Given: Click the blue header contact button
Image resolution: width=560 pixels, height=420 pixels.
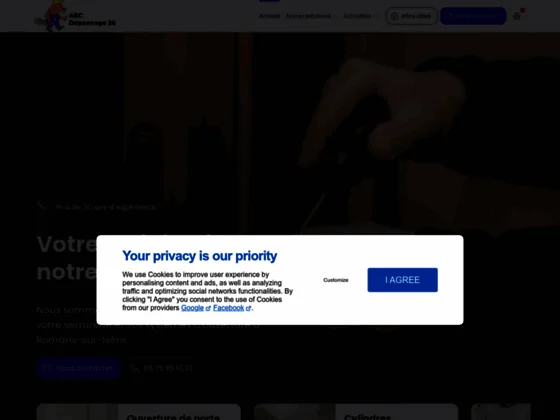Looking at the screenshot, I should [473, 16].
